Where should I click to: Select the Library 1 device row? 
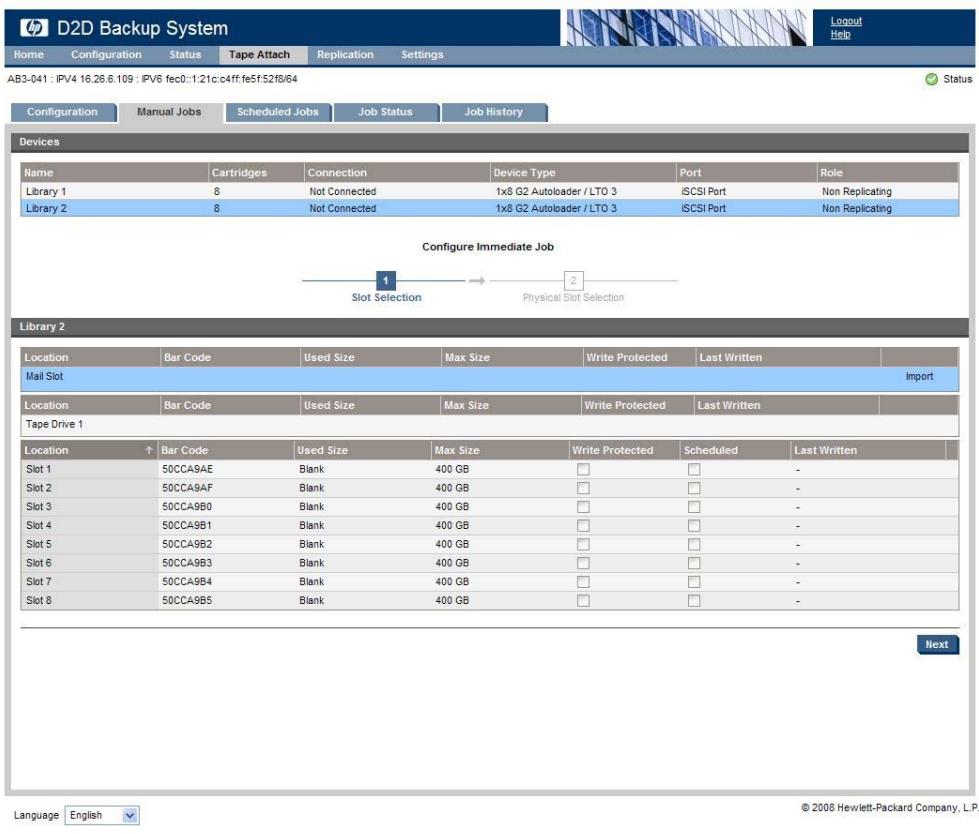click(490, 191)
